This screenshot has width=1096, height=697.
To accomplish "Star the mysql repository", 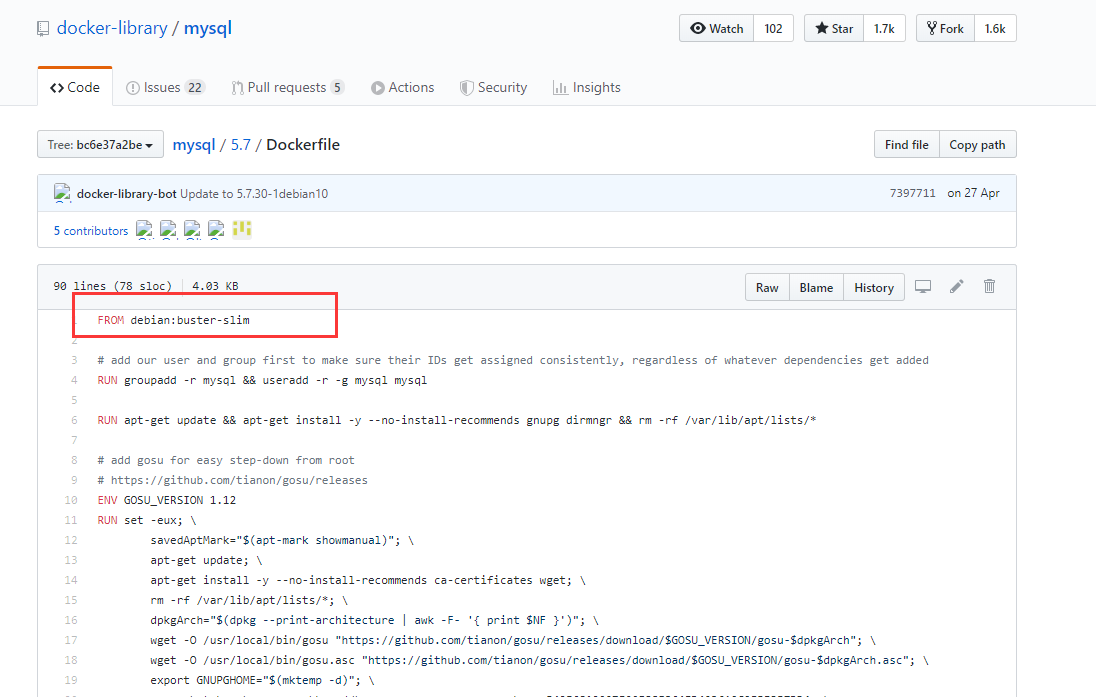I will point(834,29).
